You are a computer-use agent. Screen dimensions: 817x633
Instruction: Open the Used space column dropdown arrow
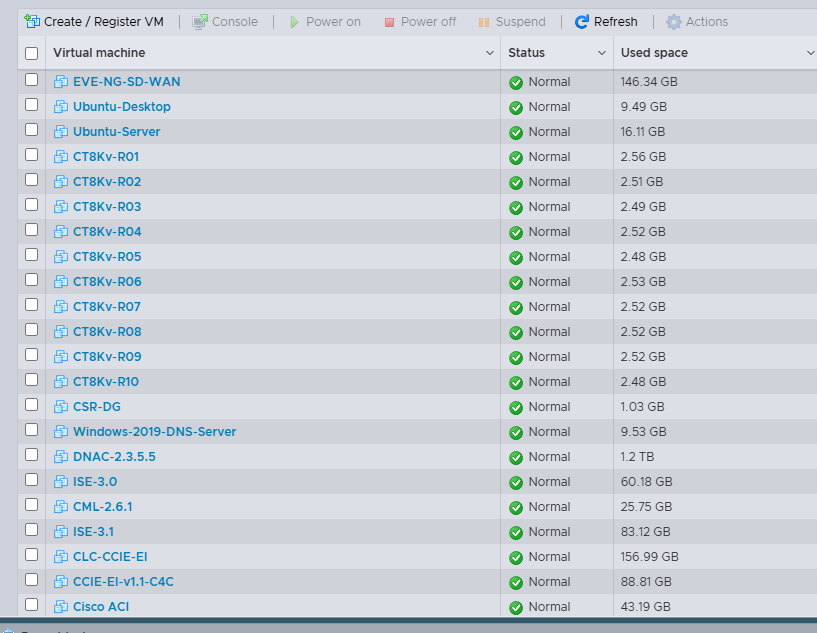click(810, 53)
